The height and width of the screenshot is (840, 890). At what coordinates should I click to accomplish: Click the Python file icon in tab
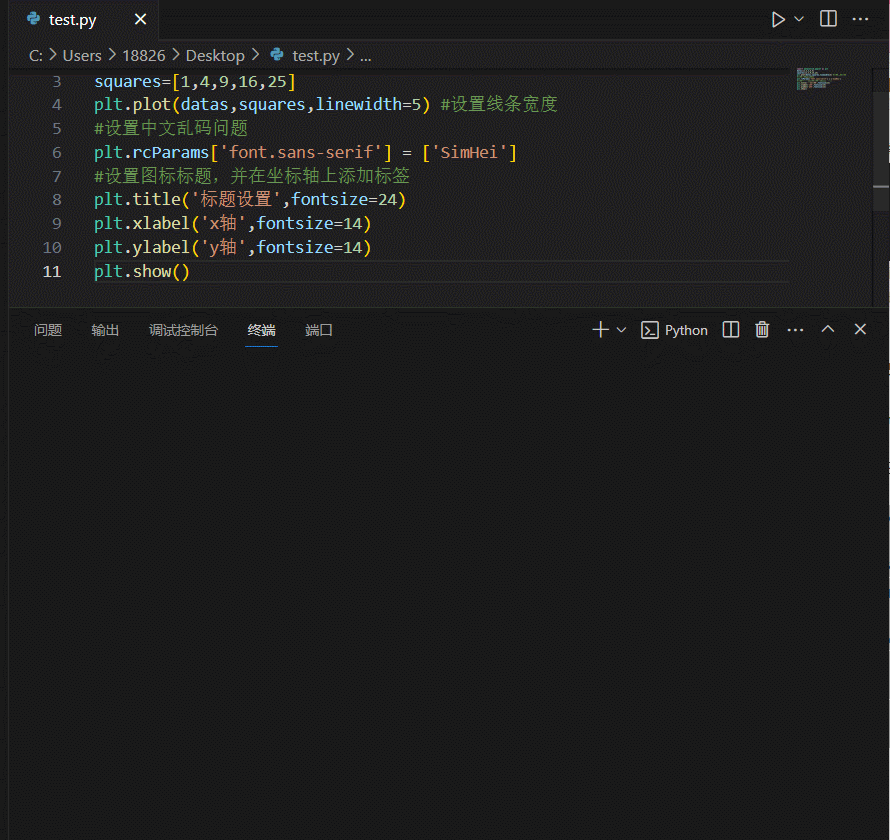(33, 19)
